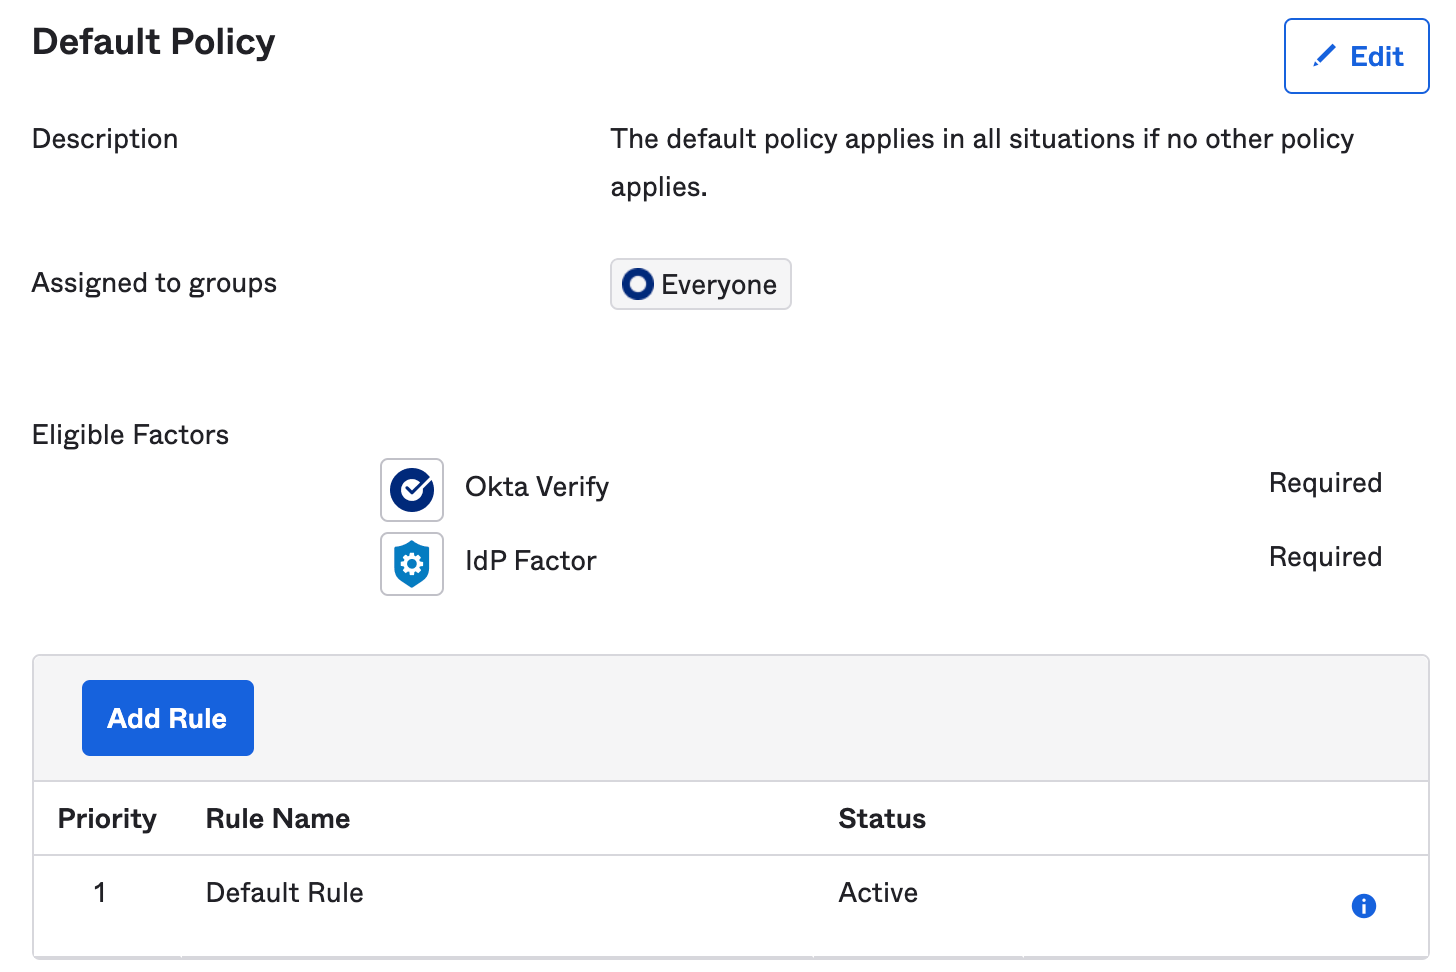This screenshot has height=972, width=1456.
Task: Click the Description label
Action: click(x=105, y=139)
